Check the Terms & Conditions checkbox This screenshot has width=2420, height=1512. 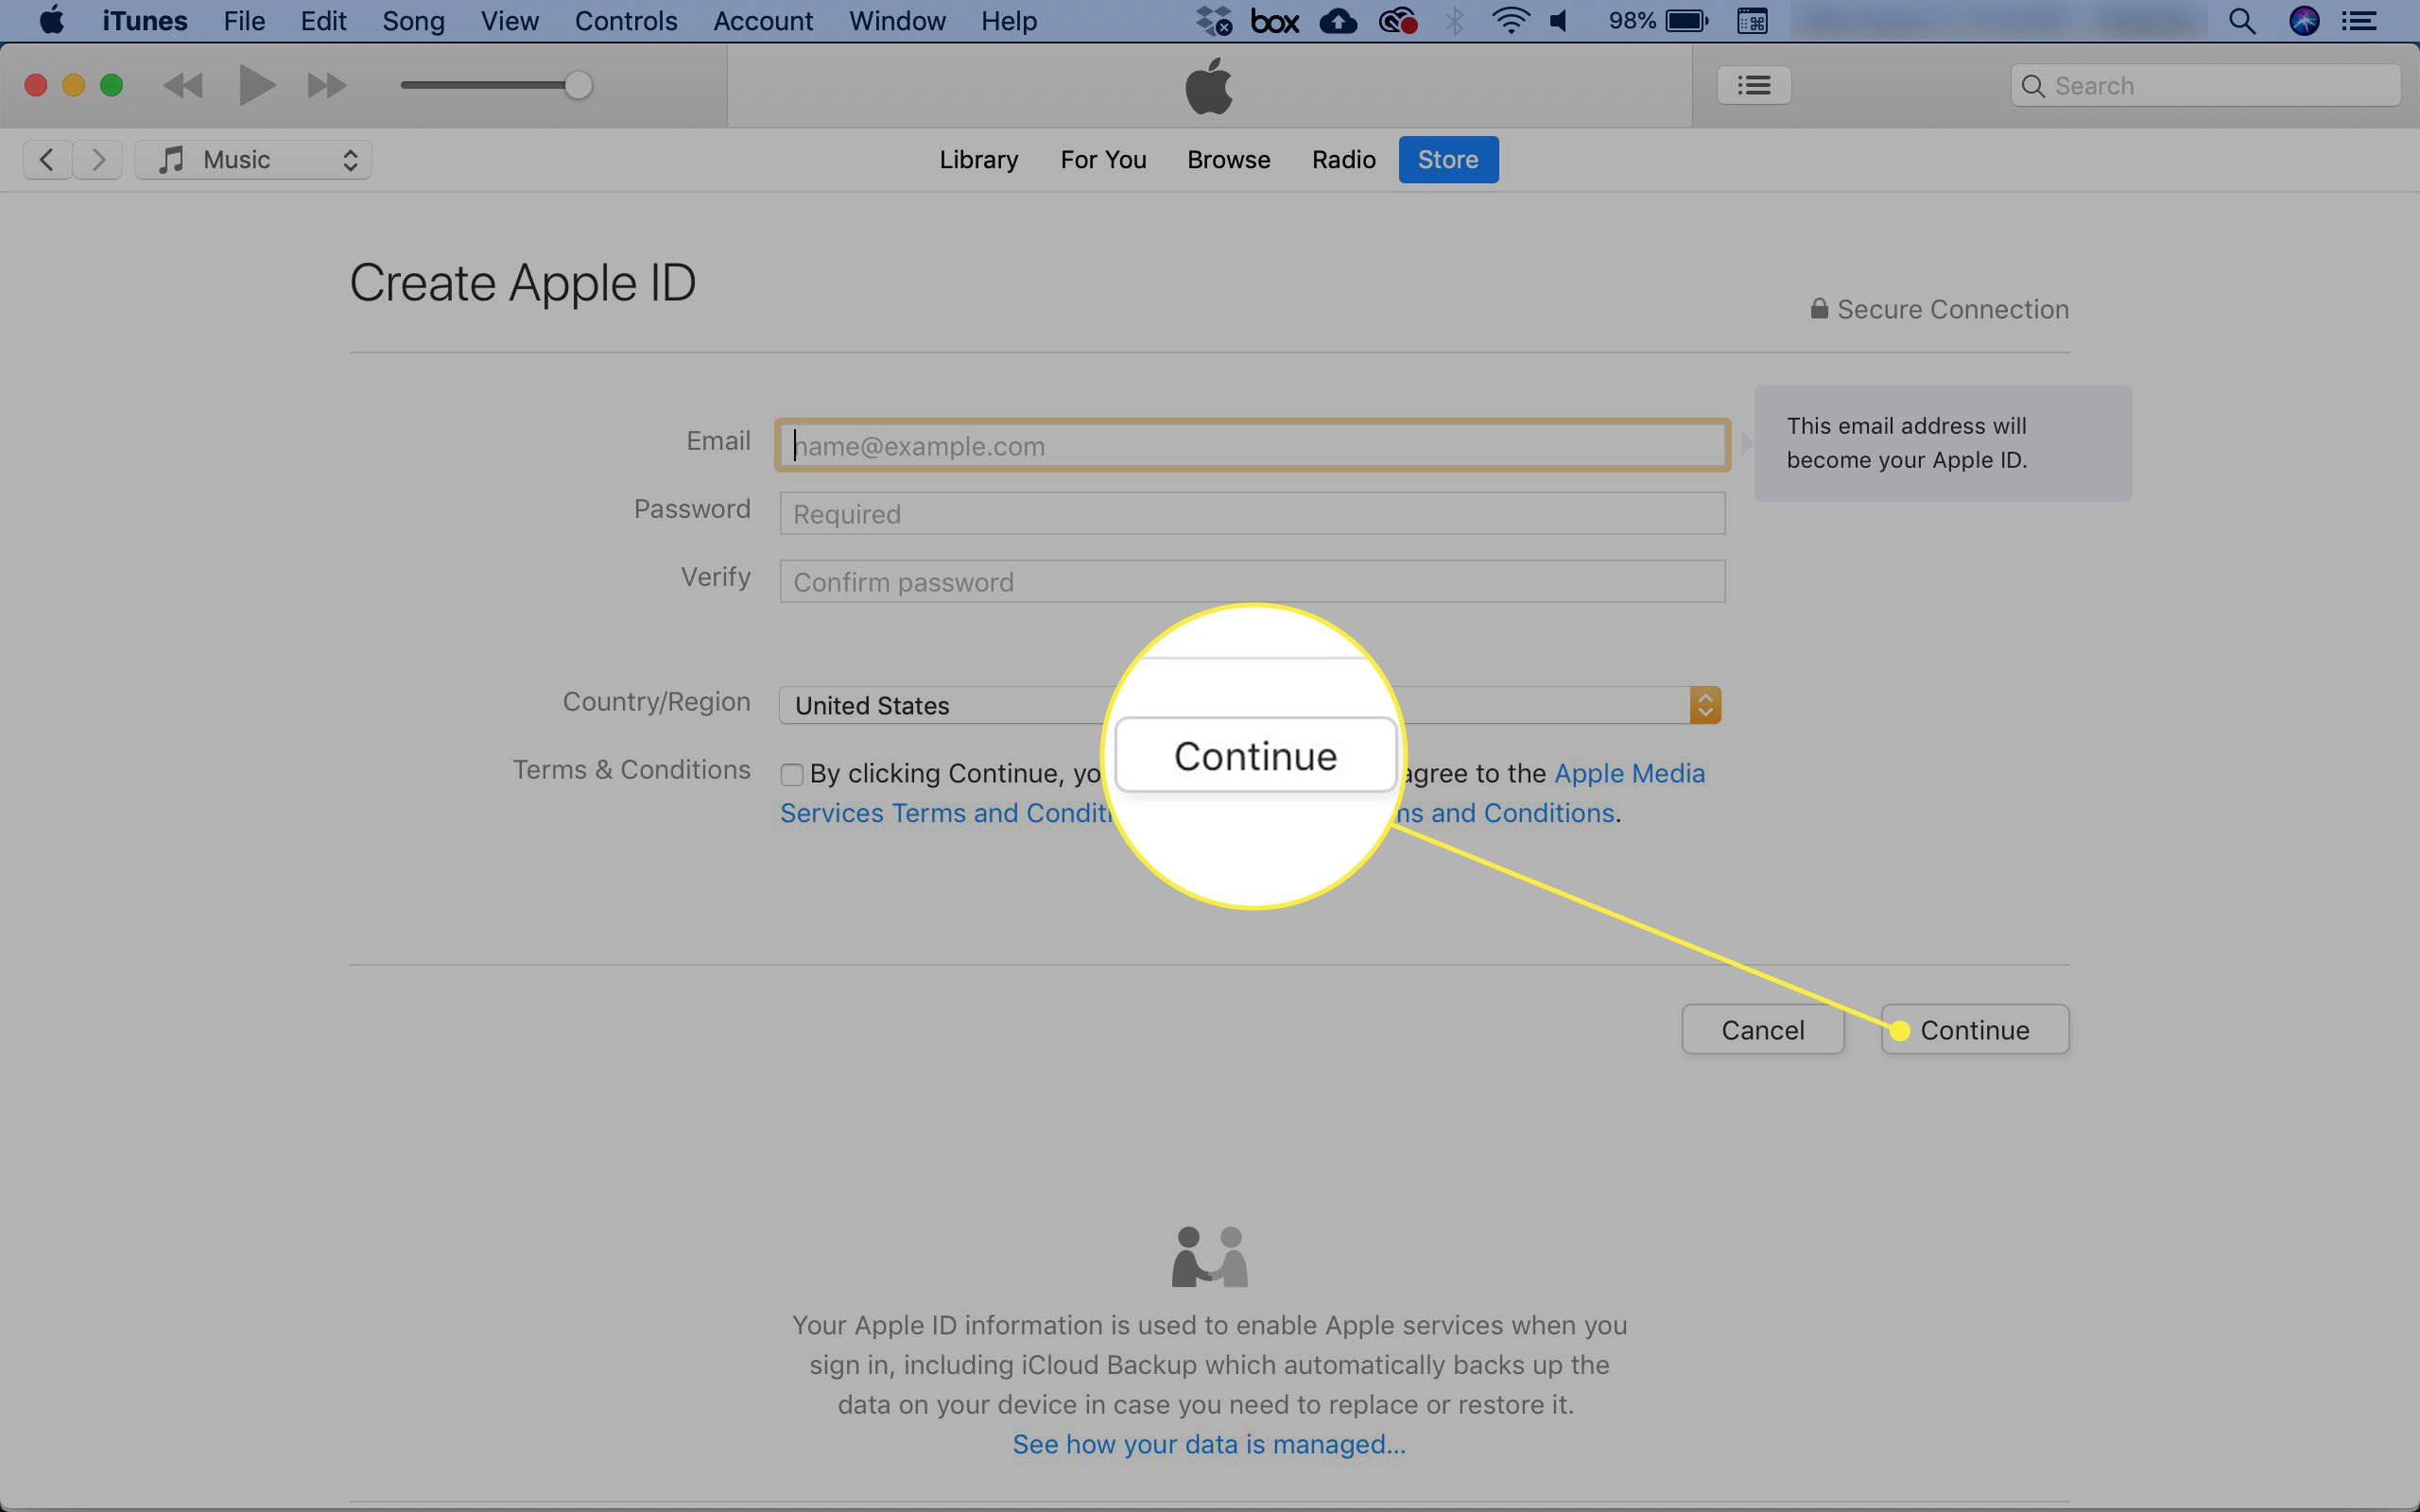point(791,775)
